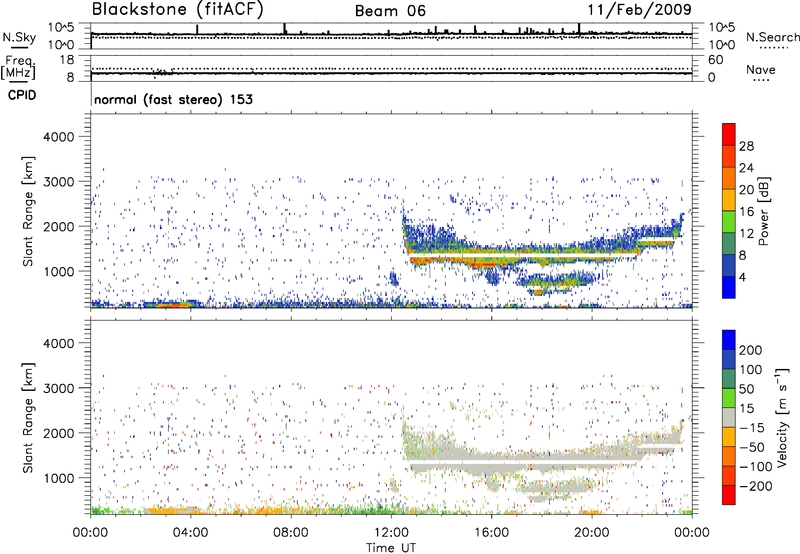Click the "1000" tick in the velocity panel
The height and width of the screenshot is (554, 800).
click(58, 478)
